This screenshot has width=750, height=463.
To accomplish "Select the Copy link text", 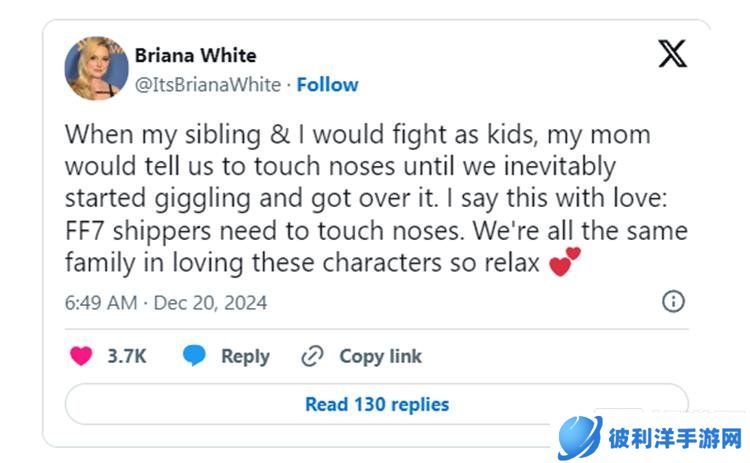I will point(380,356).
